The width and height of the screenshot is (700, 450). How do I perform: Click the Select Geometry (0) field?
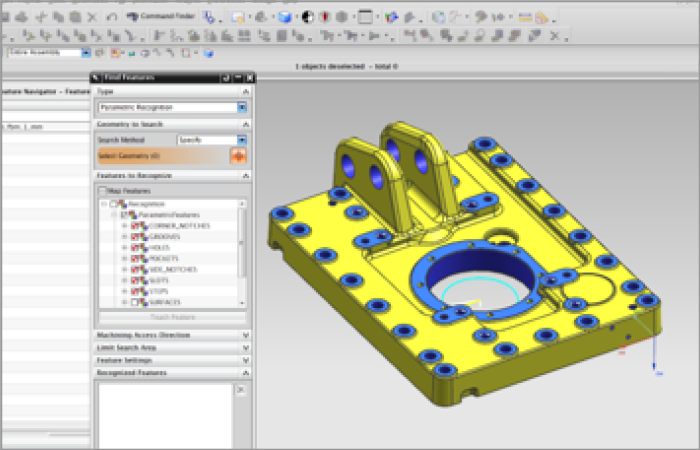click(x=163, y=156)
